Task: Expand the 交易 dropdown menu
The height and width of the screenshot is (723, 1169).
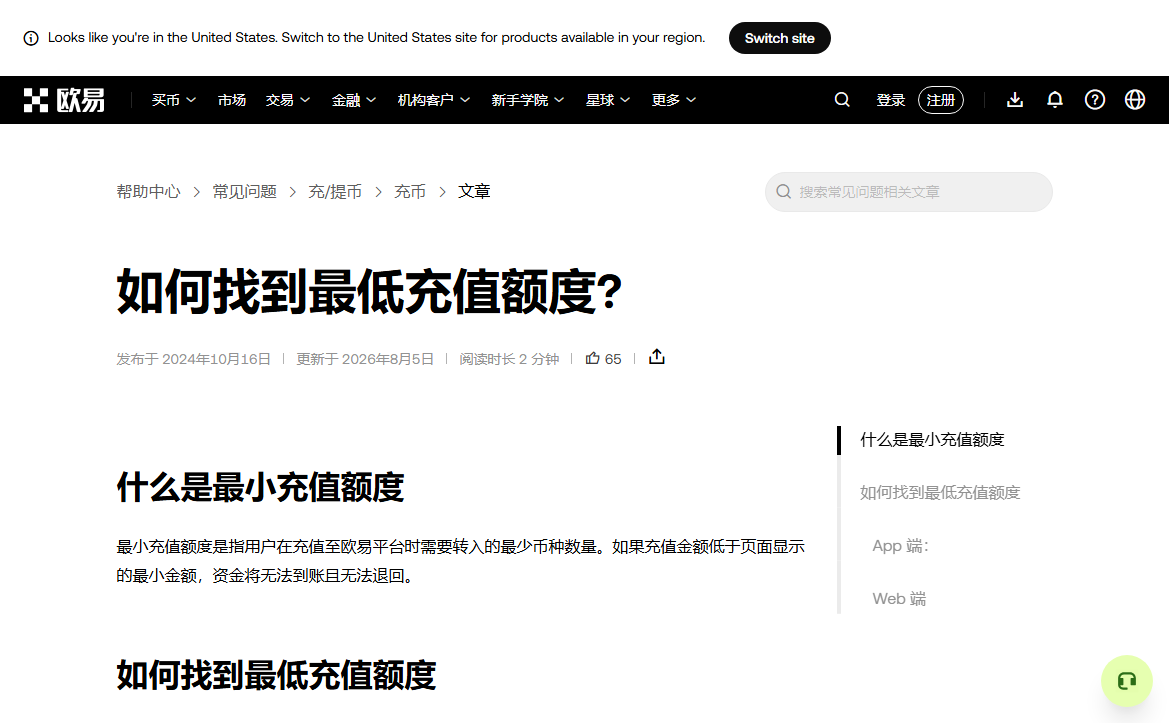Action: (x=288, y=100)
